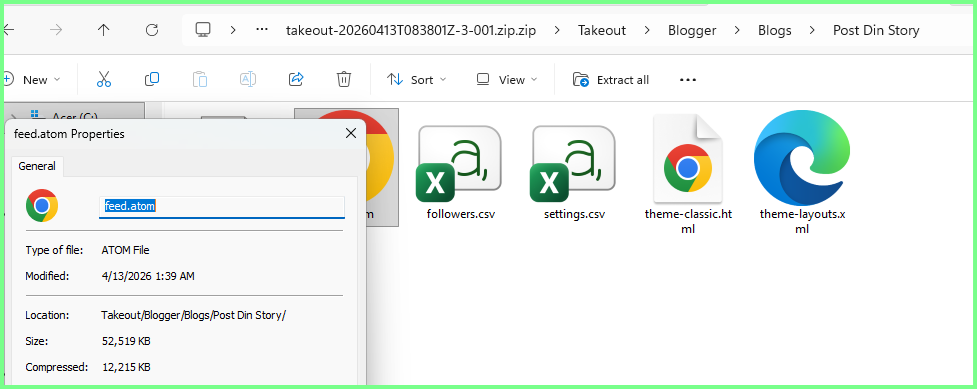Click the Share icon in toolbar
This screenshot has height=389, width=977.
296,79
